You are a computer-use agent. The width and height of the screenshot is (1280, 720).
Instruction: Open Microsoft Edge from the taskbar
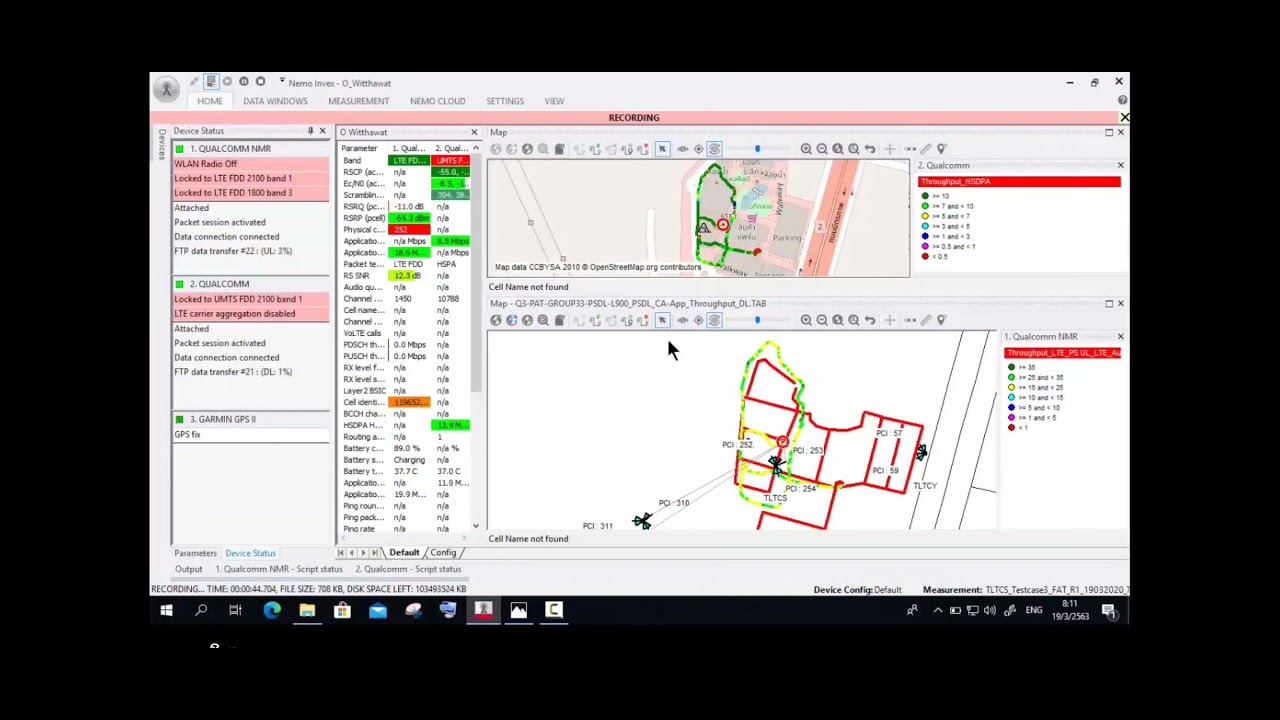pos(272,610)
